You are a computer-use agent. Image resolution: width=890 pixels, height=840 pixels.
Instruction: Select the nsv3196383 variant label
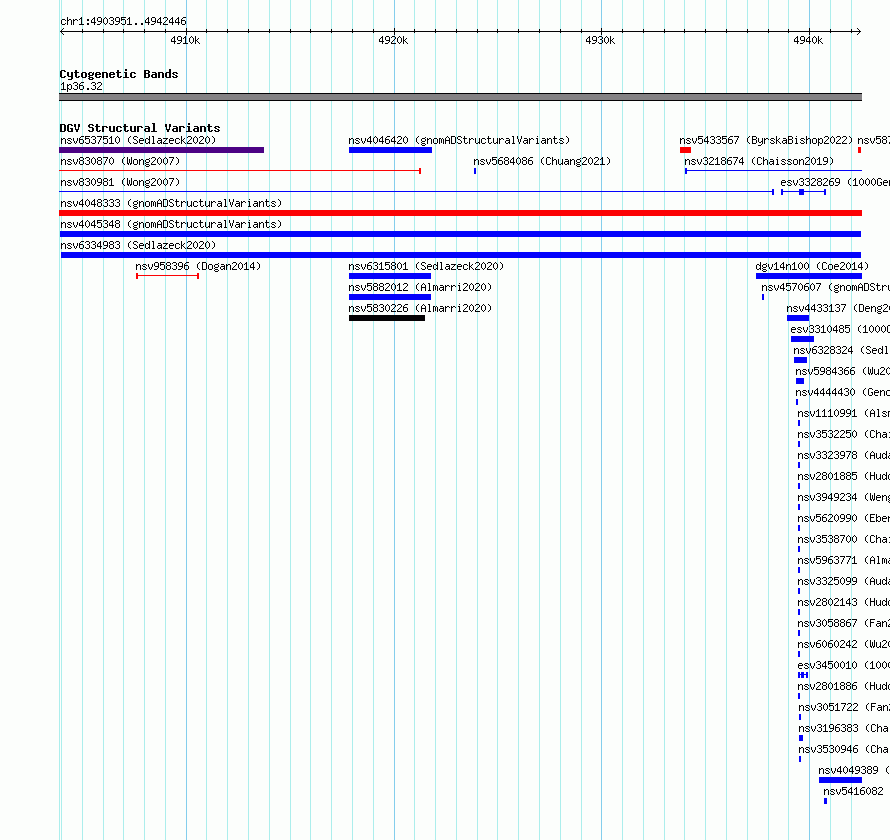coord(844,728)
